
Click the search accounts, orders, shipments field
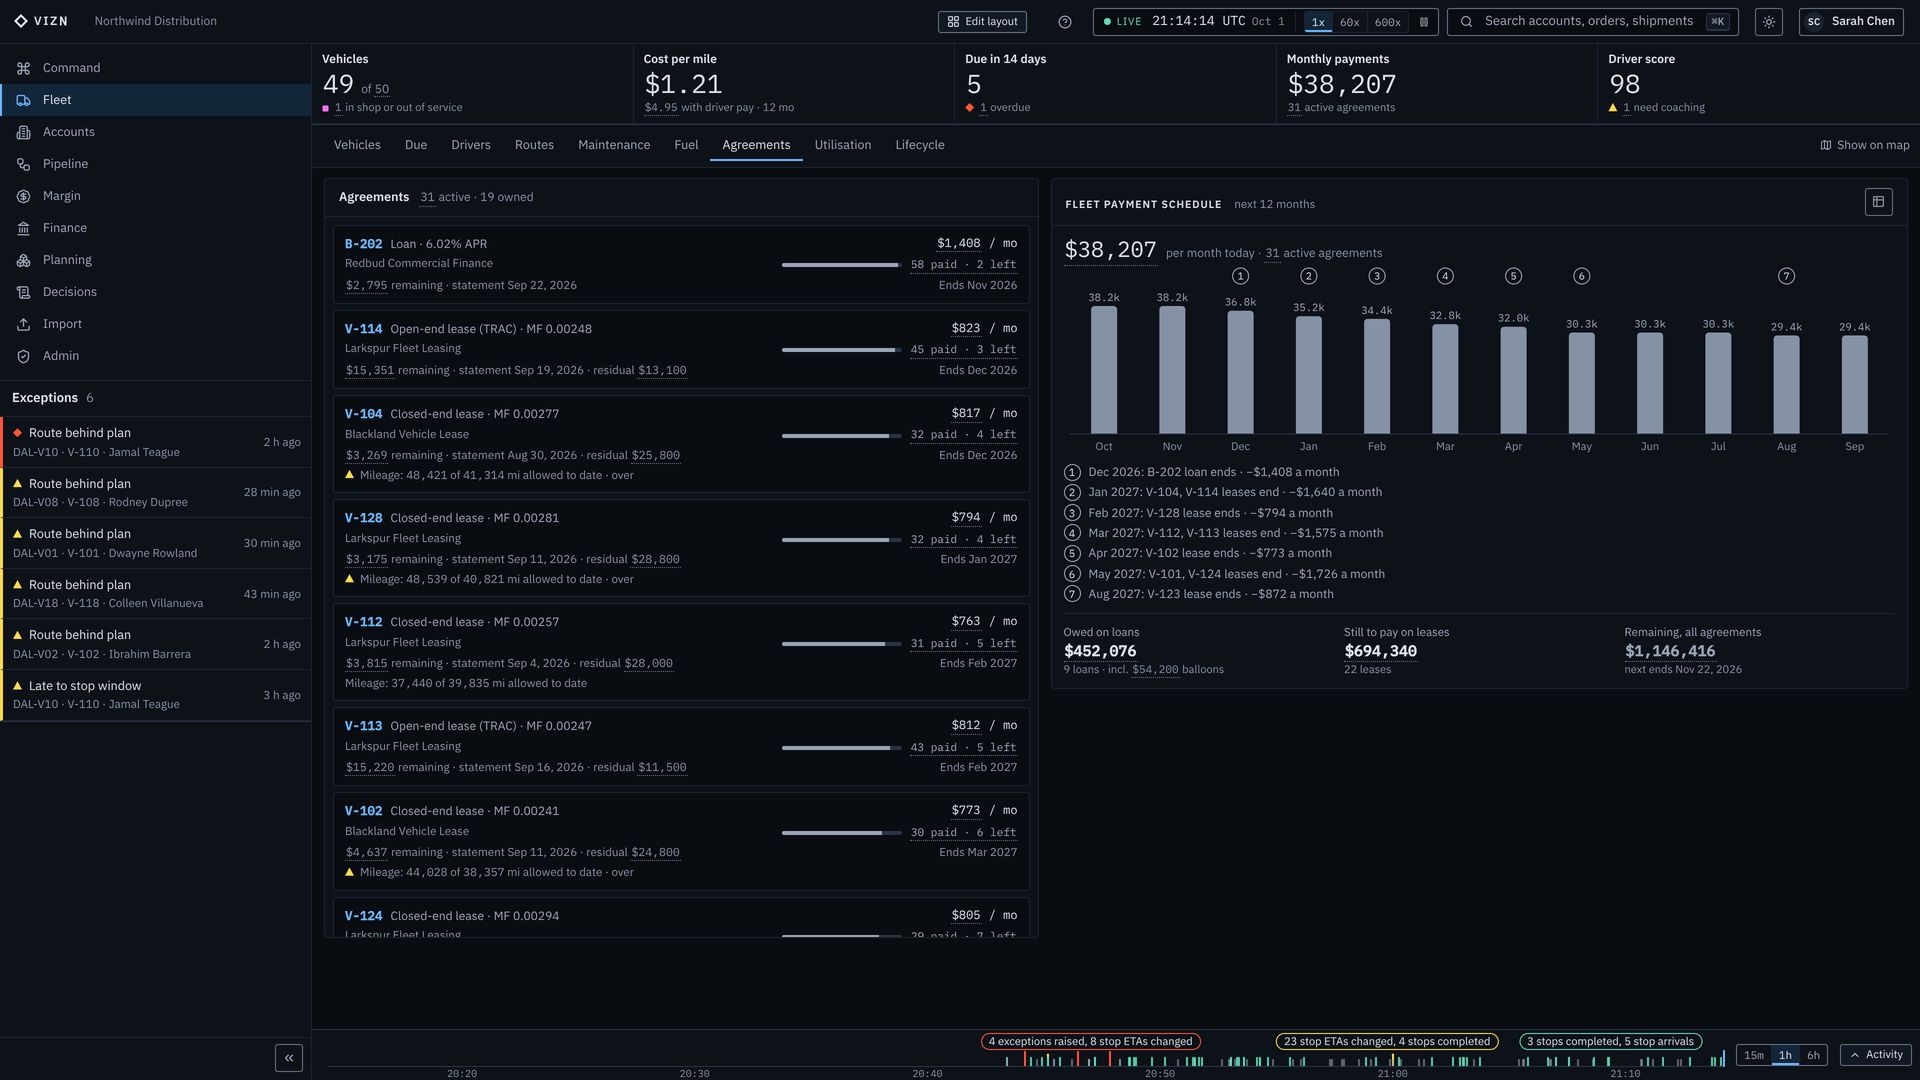pyautogui.click(x=1592, y=22)
